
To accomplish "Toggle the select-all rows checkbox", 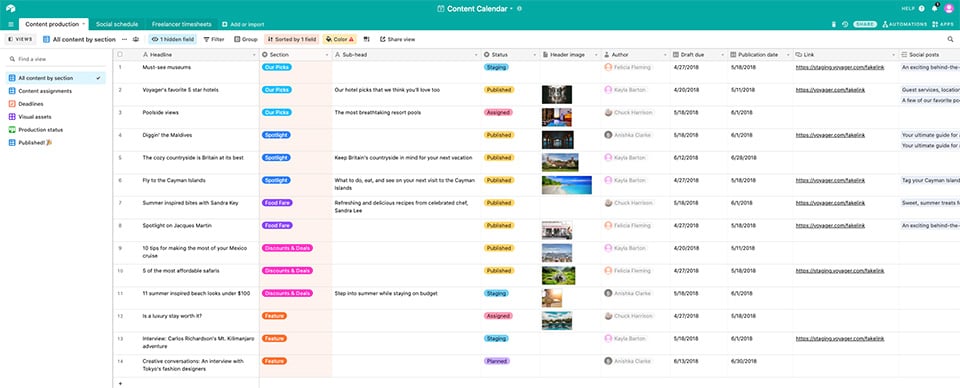I will point(120,54).
